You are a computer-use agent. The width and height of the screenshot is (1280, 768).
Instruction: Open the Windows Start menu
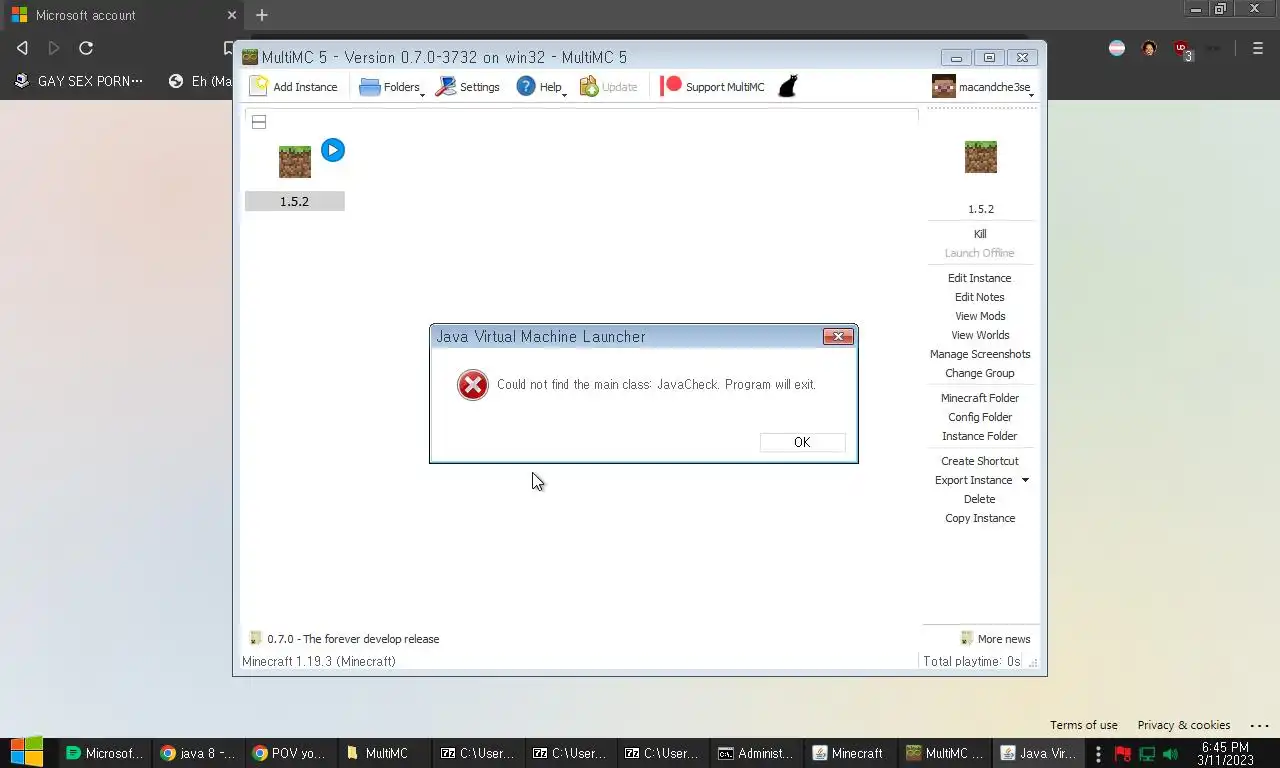click(x=27, y=753)
